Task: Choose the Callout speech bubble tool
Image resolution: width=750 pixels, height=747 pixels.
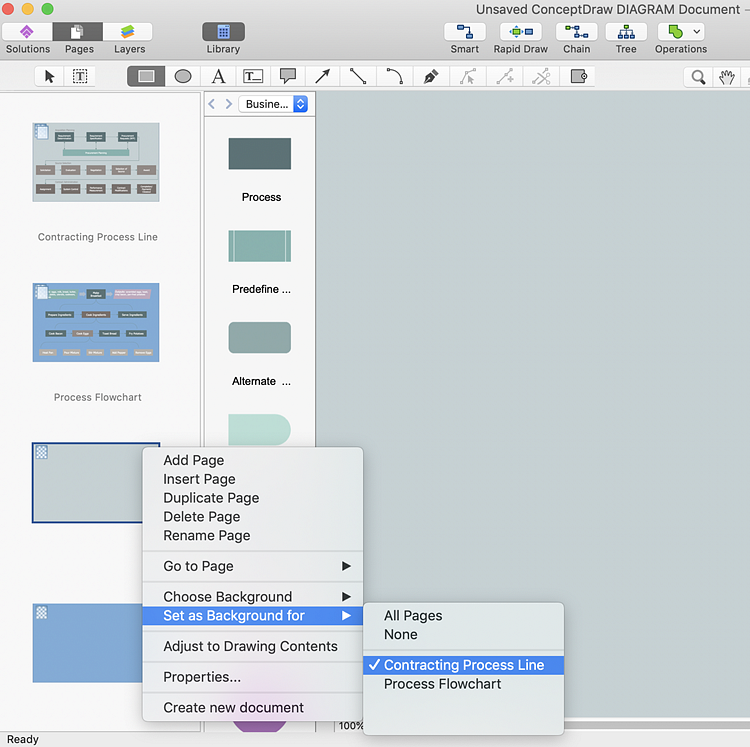Action: pos(288,76)
